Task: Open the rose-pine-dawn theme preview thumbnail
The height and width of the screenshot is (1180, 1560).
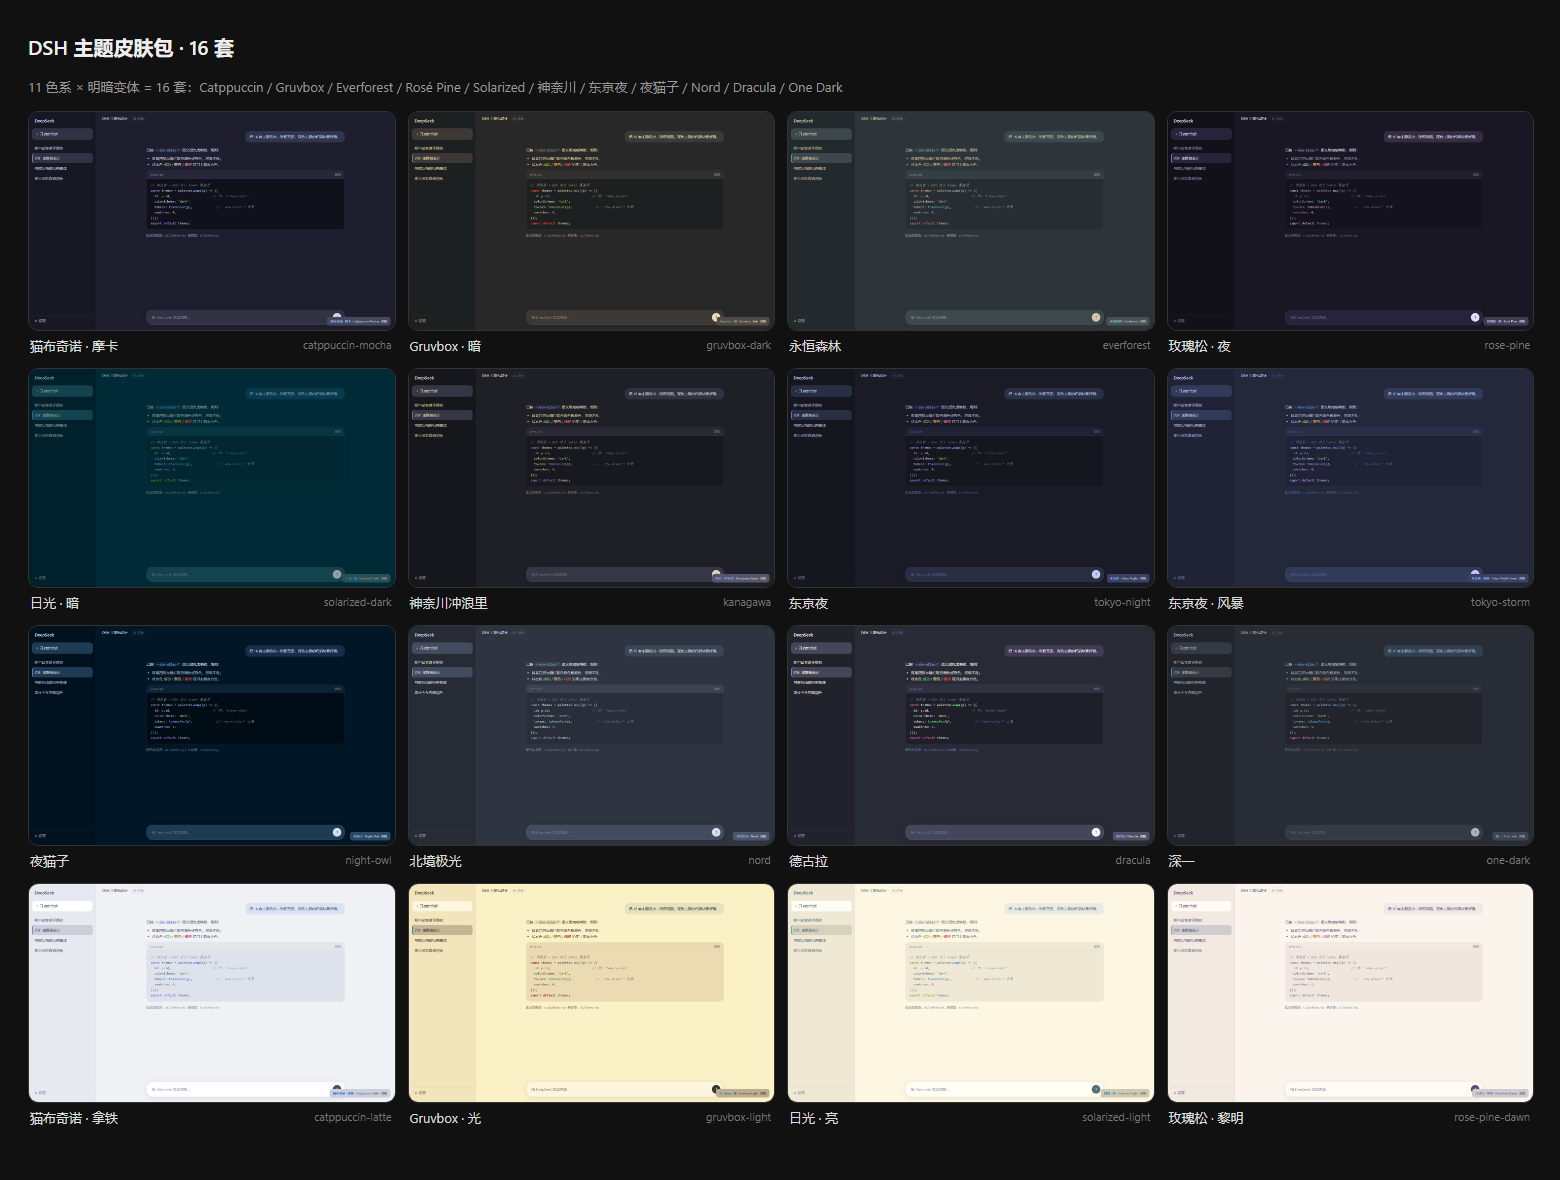Action: click(1350, 993)
